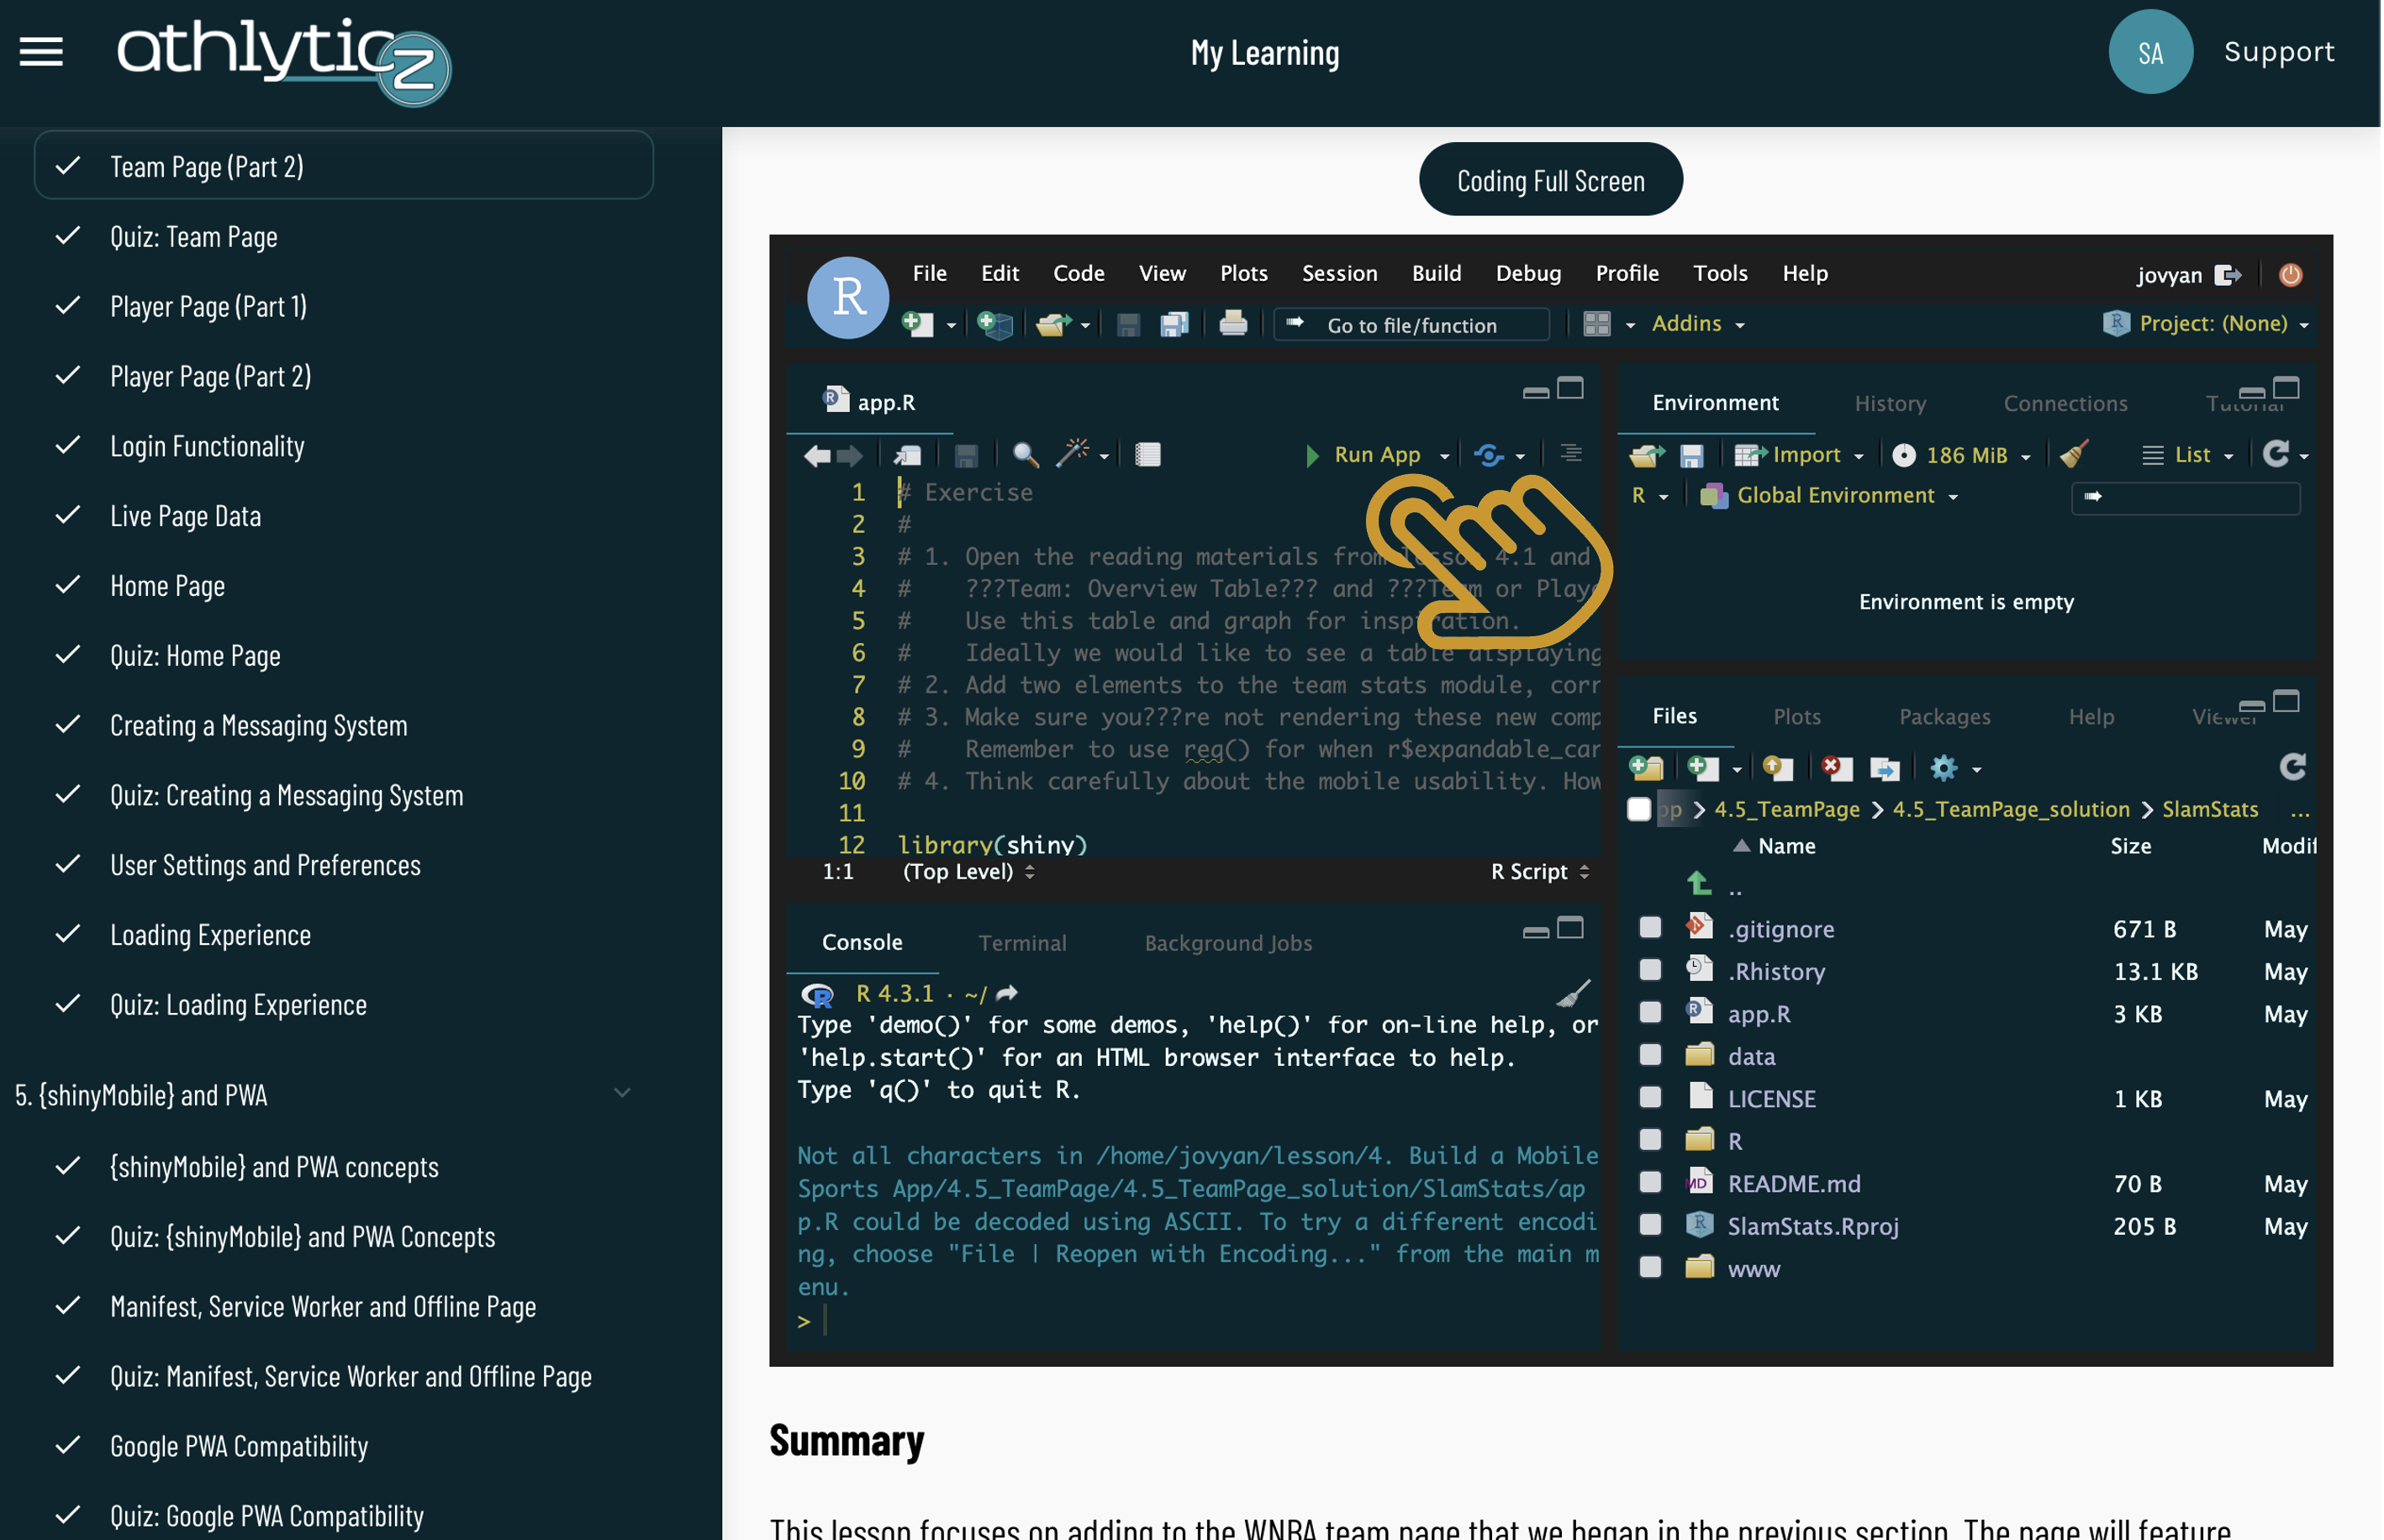This screenshot has width=2384, height=1540.
Task: Tick the checkbox next to .gitignore
Action: click(x=1651, y=929)
